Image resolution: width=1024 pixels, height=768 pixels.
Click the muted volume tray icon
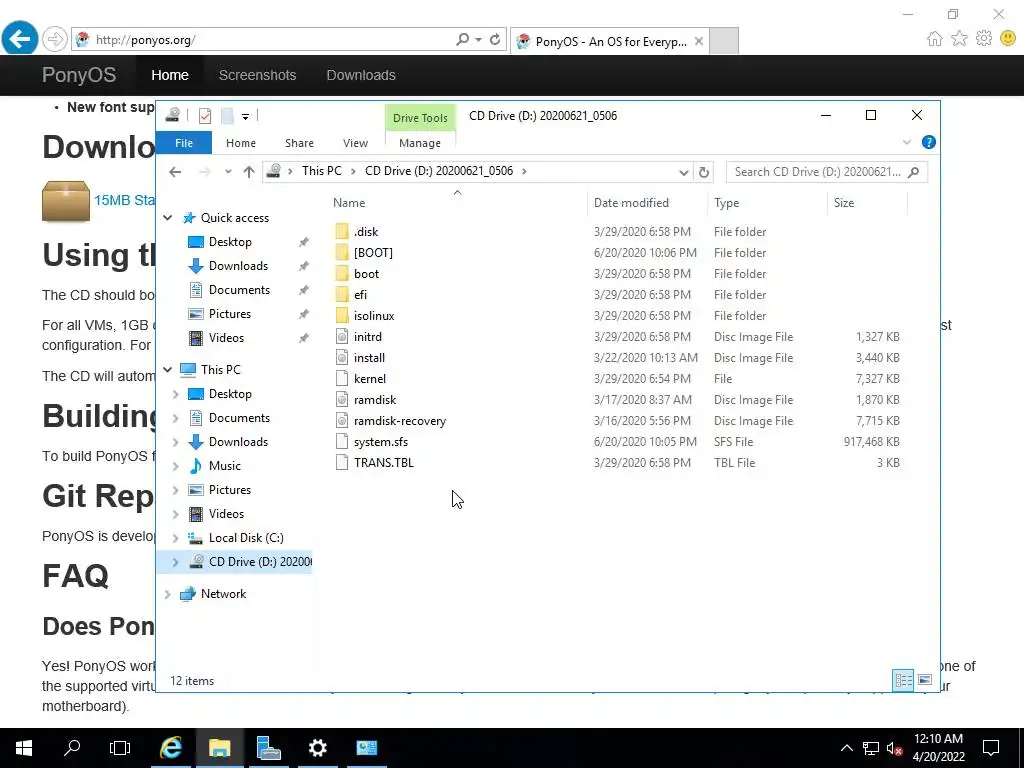pyautogui.click(x=895, y=748)
